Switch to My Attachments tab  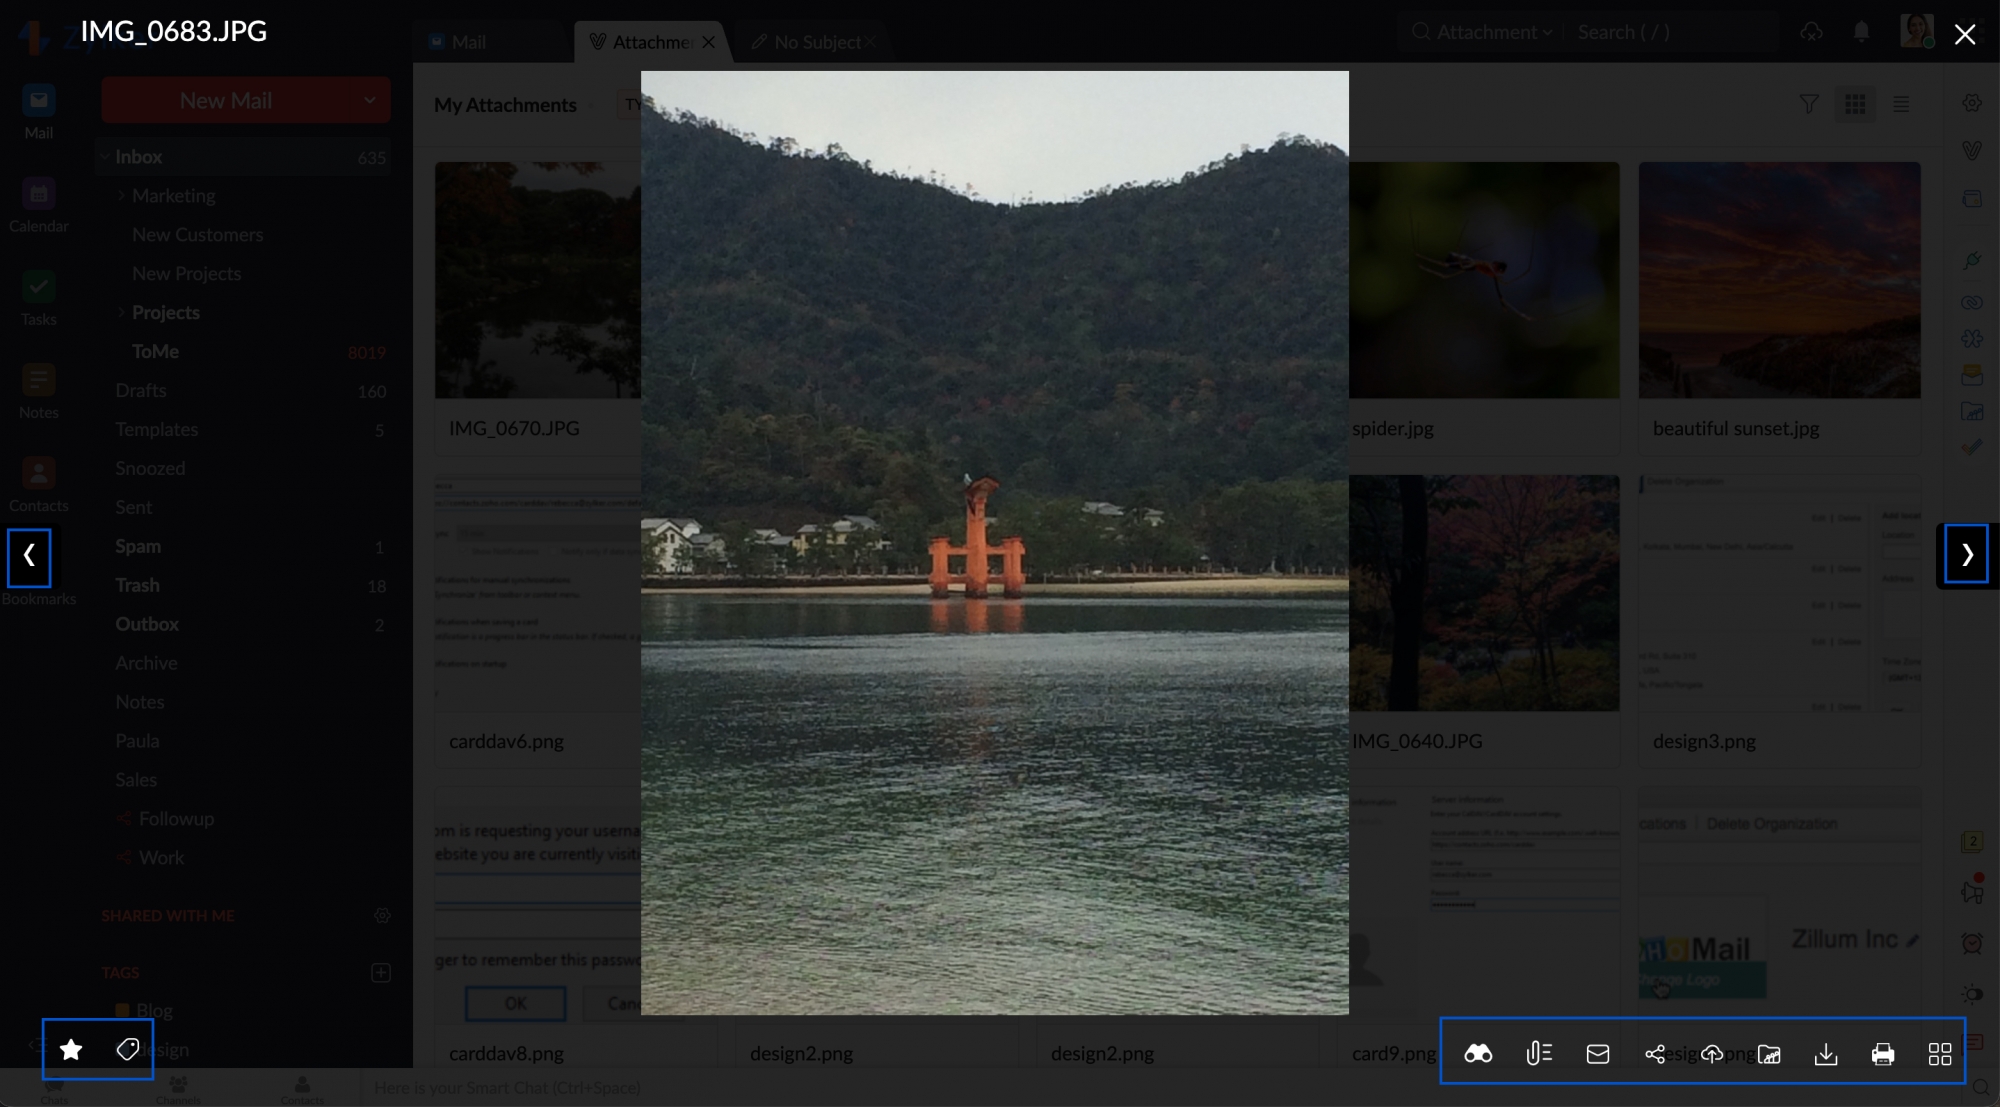click(504, 104)
